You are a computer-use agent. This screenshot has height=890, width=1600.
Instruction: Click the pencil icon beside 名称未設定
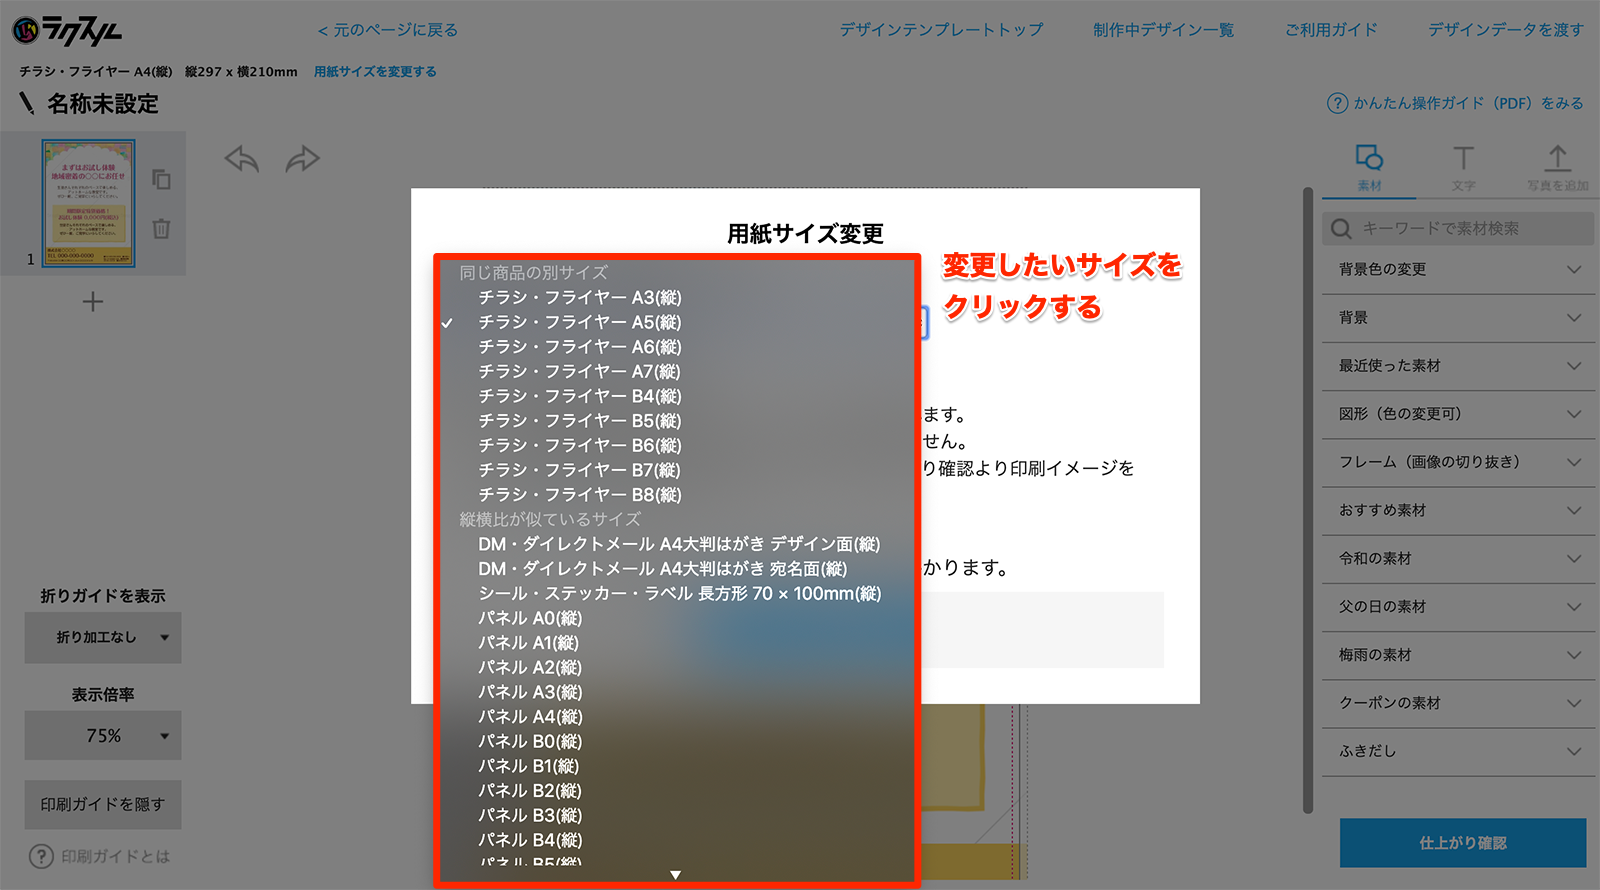tap(27, 103)
